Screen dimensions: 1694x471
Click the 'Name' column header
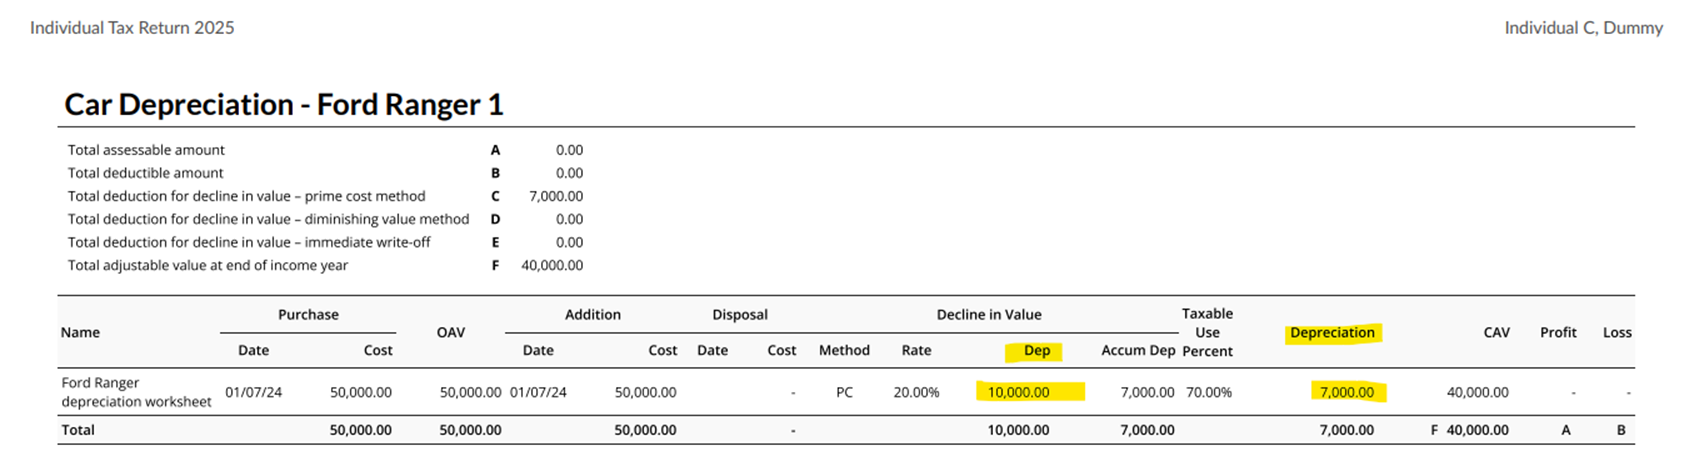pyautogui.click(x=80, y=332)
